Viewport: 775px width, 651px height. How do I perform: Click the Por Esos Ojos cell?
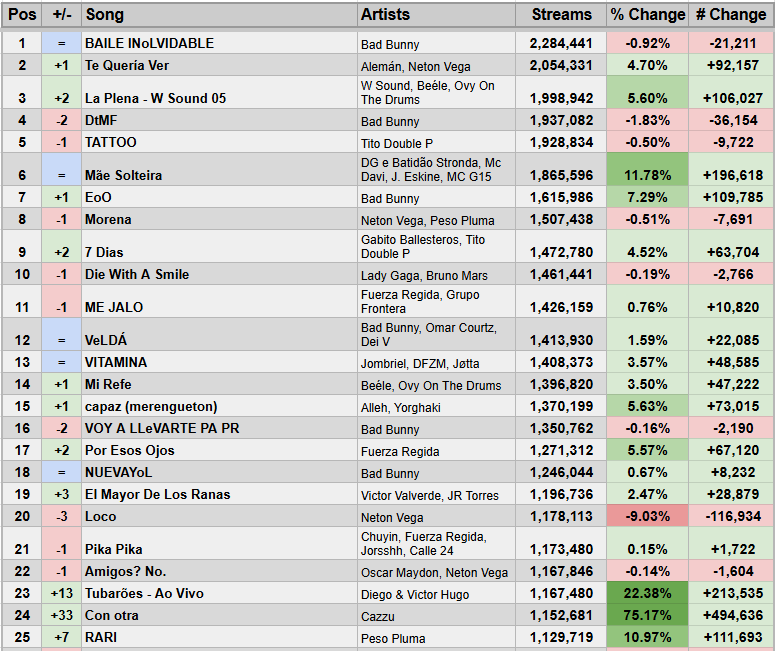pos(219,450)
